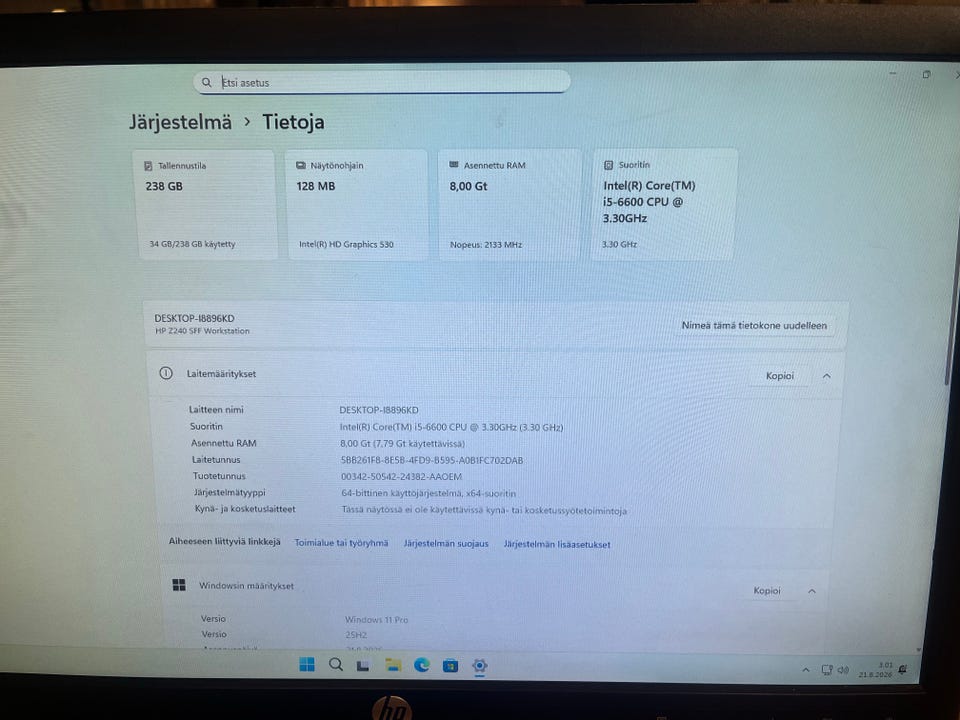This screenshot has height=720, width=960.
Task: Select the Laitetunnus value text
Action: click(432, 460)
